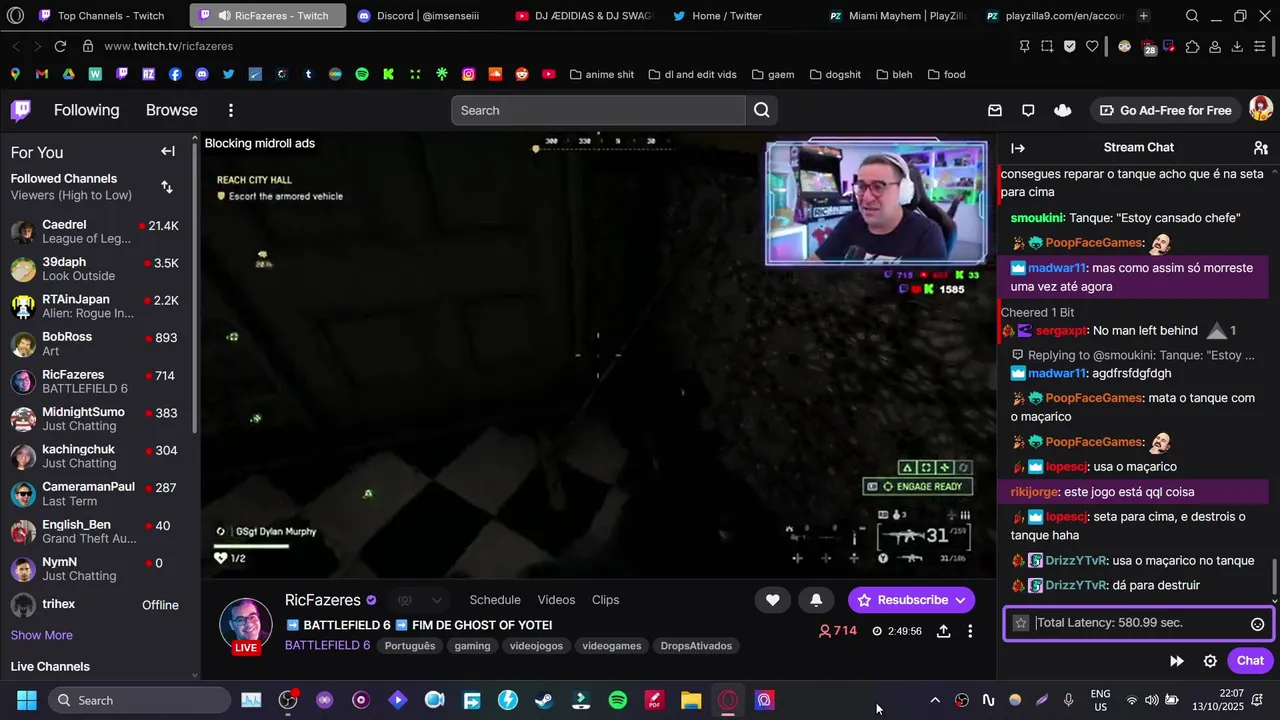Open the Bits crown icon
This screenshot has width=1280, height=720.
tap(1063, 110)
